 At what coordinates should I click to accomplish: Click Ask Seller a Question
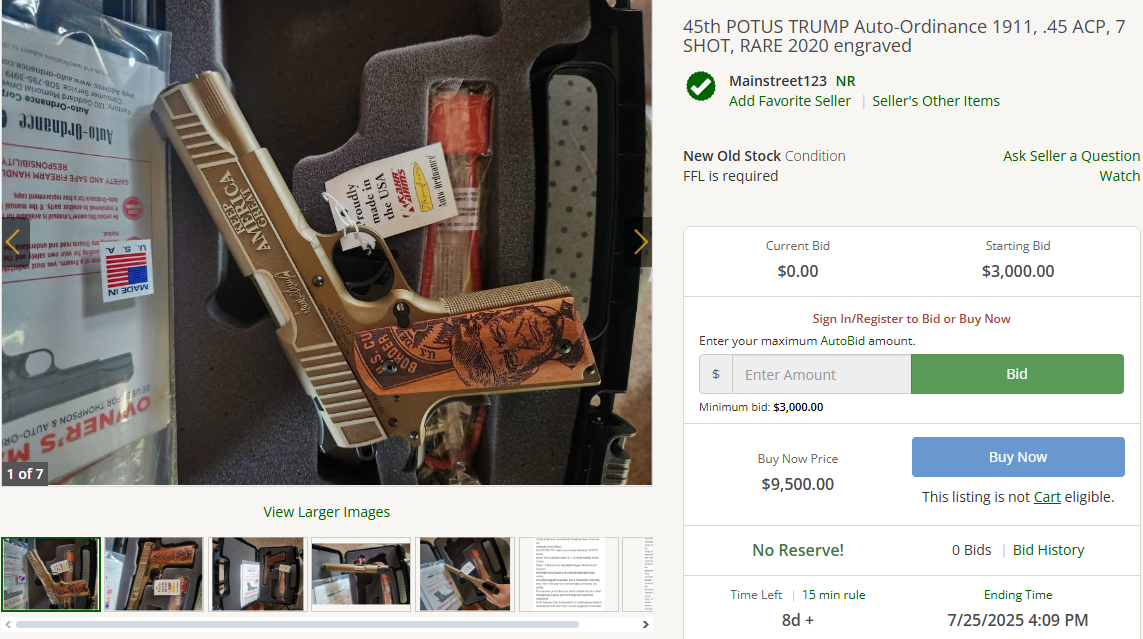tap(1071, 156)
